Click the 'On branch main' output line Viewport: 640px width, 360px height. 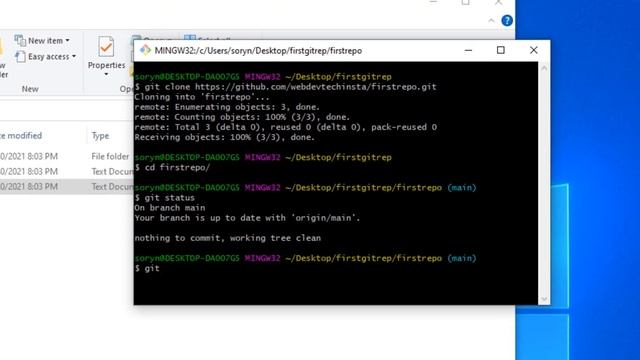tap(170, 208)
